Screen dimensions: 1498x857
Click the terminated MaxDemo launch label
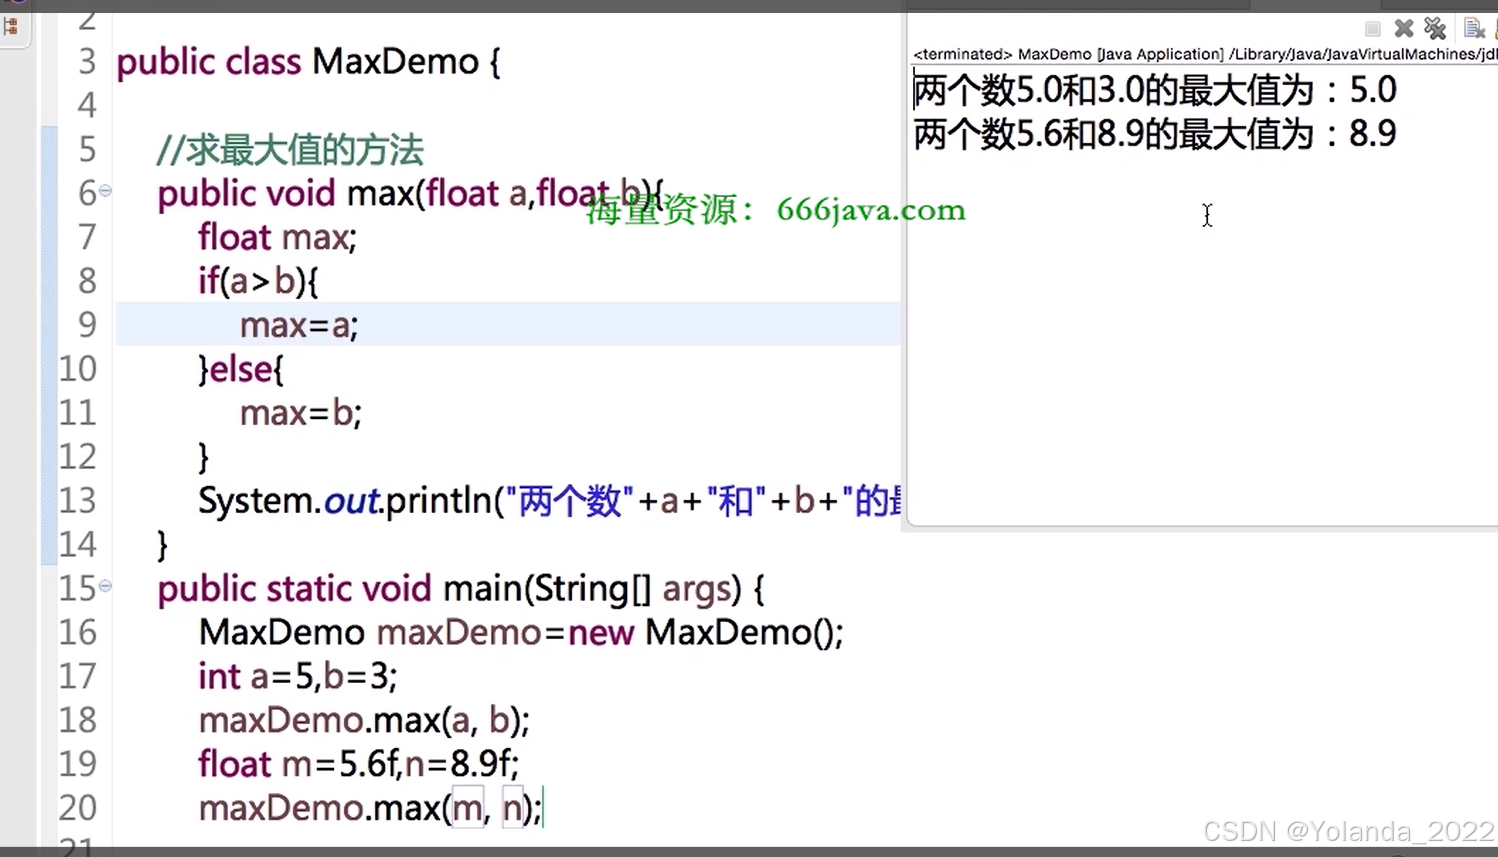point(1205,54)
